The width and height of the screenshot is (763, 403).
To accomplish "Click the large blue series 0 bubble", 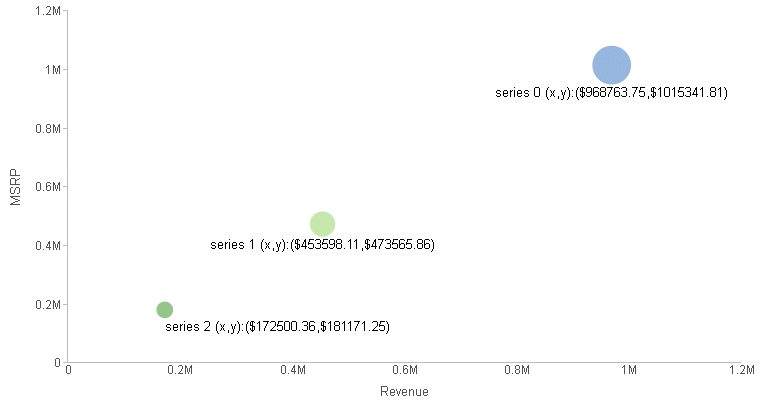I will [x=611, y=65].
